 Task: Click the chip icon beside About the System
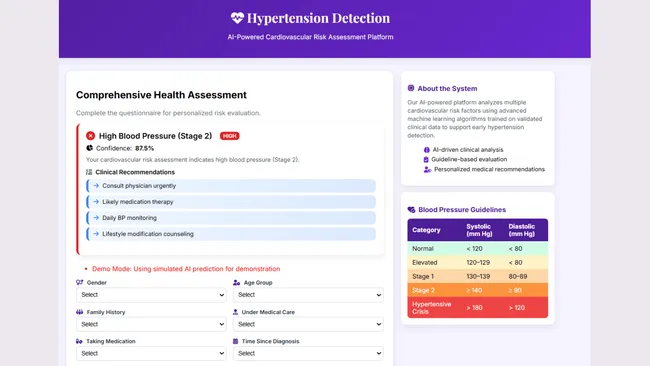411,88
